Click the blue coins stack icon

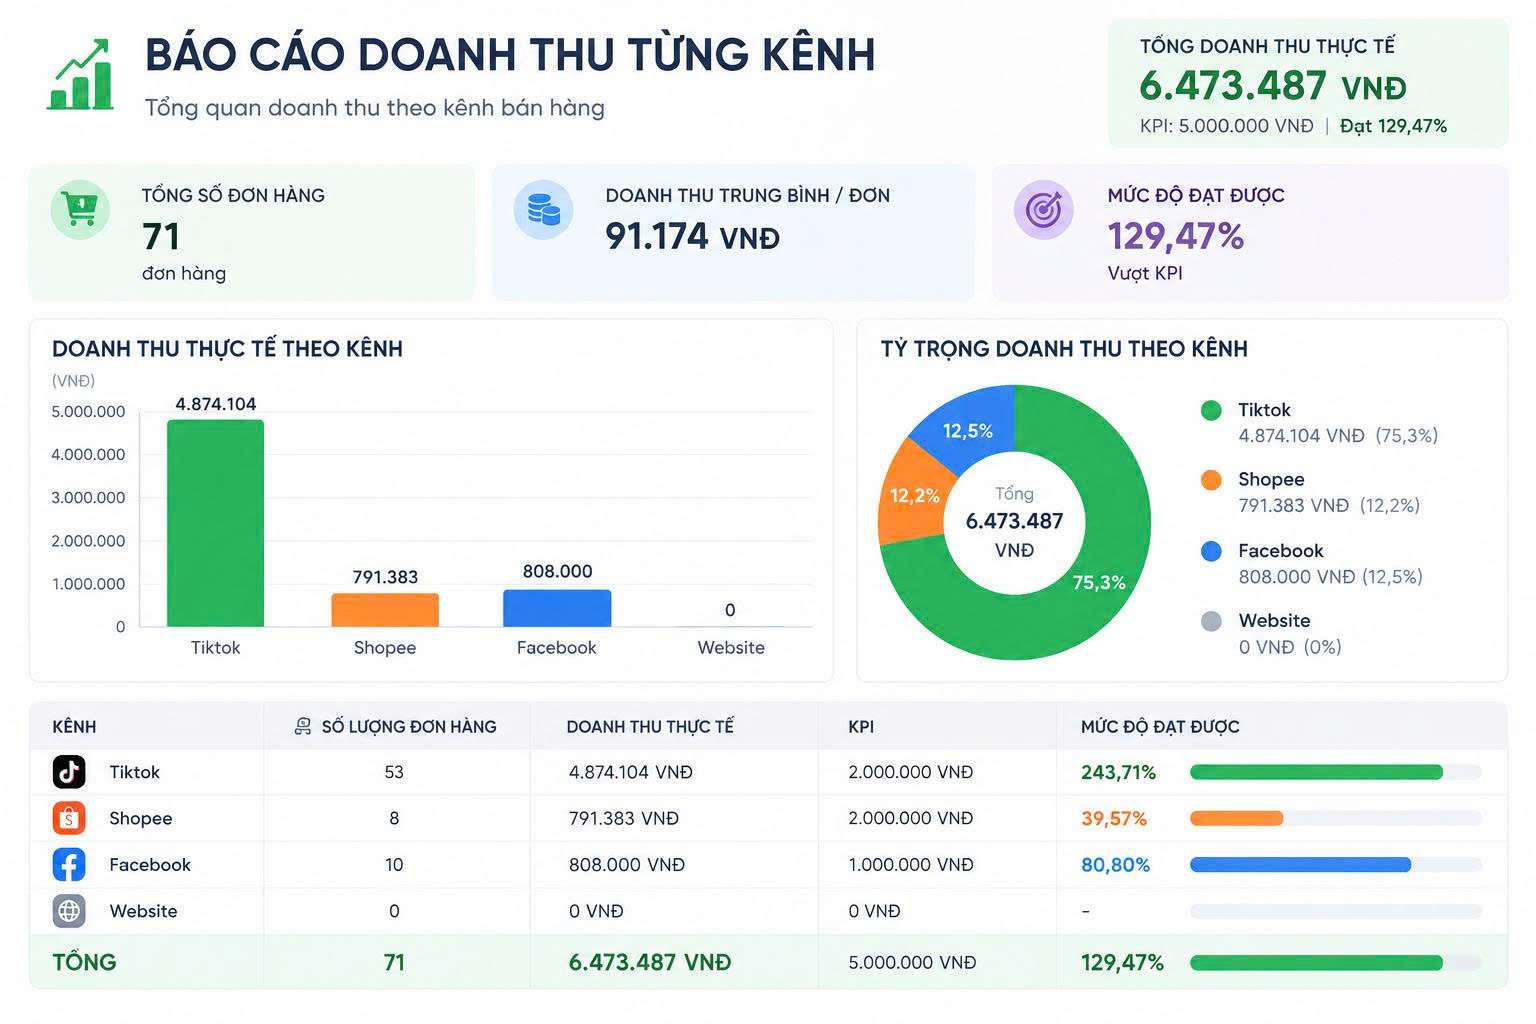click(543, 210)
